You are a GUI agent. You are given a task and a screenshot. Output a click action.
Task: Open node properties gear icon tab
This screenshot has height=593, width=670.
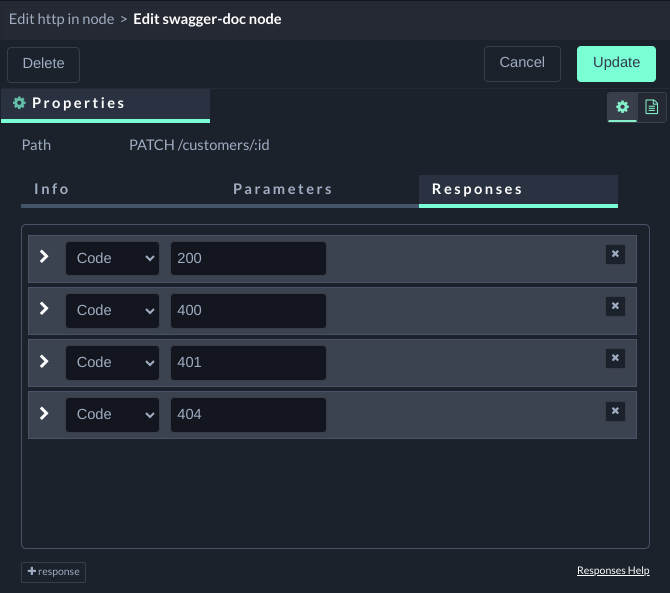(622, 107)
